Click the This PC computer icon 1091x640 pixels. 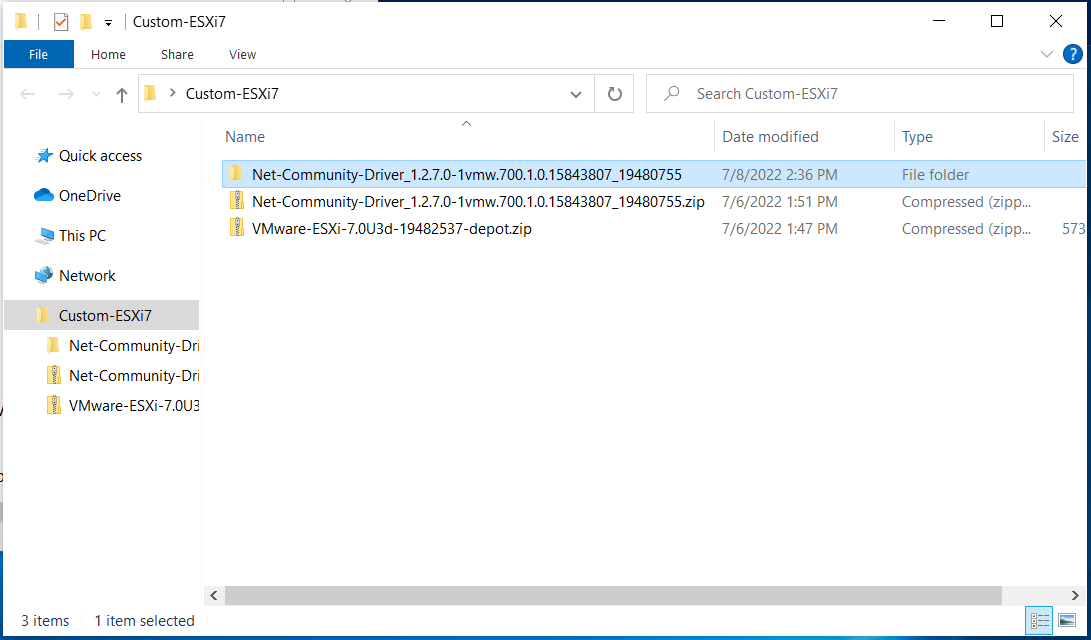44,236
